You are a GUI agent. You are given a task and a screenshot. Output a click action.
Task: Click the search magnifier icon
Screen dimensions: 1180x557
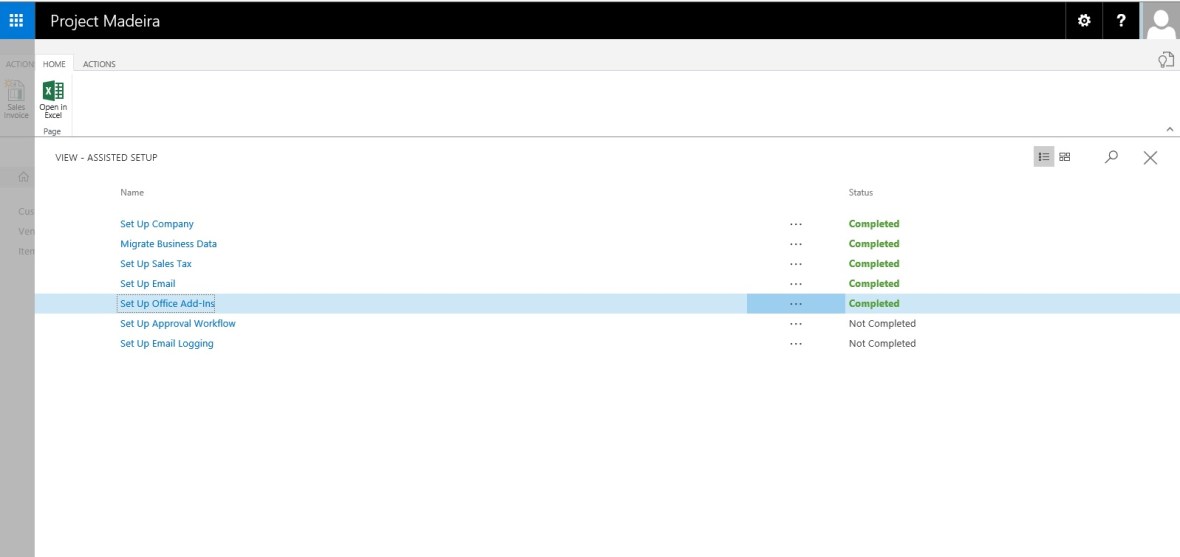(1111, 157)
